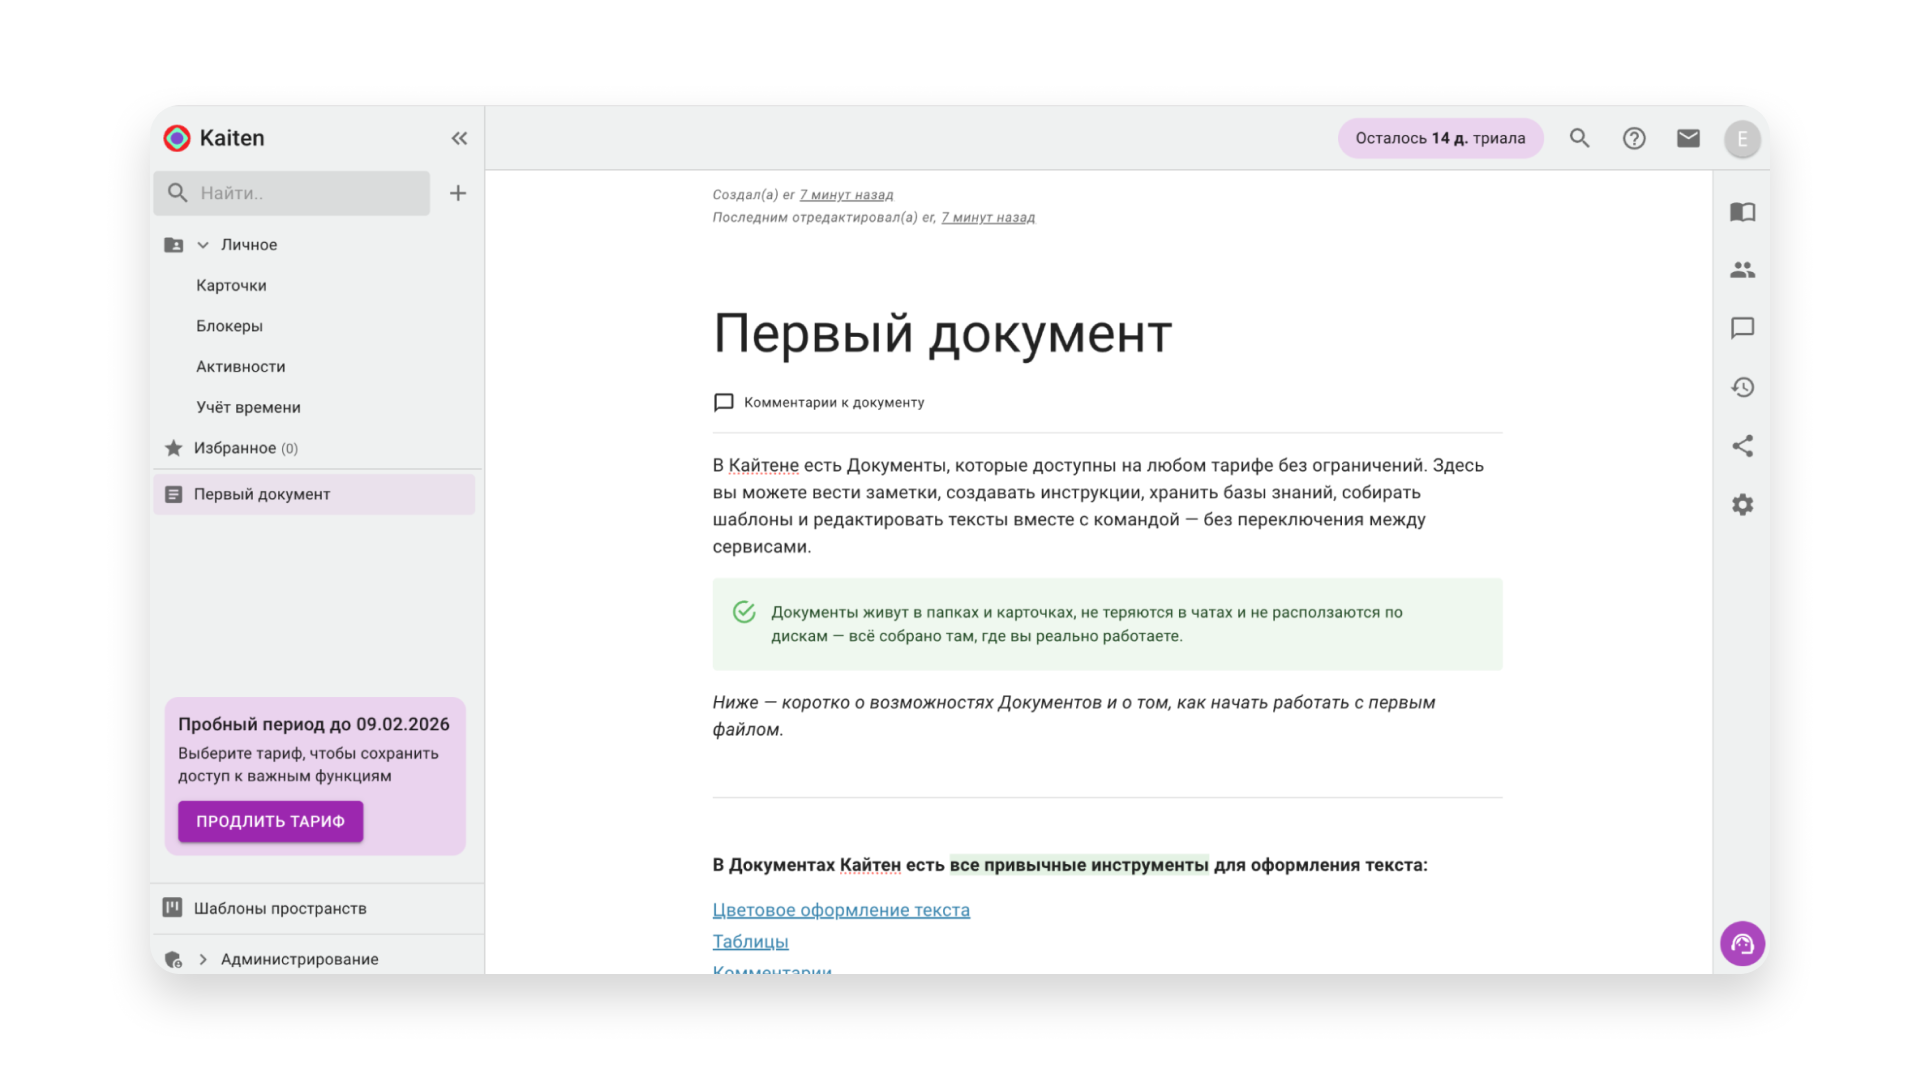Viewport: 1920px width, 1080px height.
Task: Open the version history clock icon
Action: click(1743, 387)
